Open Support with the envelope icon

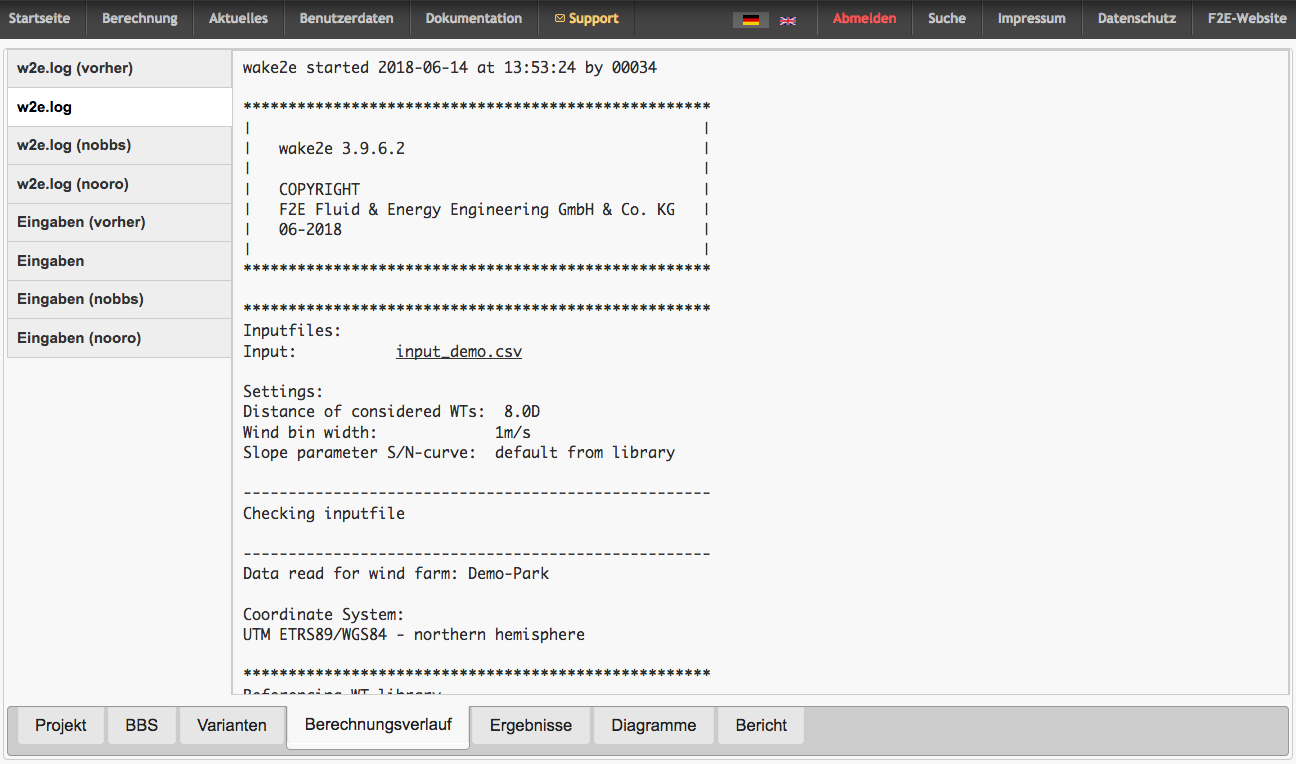[586, 18]
